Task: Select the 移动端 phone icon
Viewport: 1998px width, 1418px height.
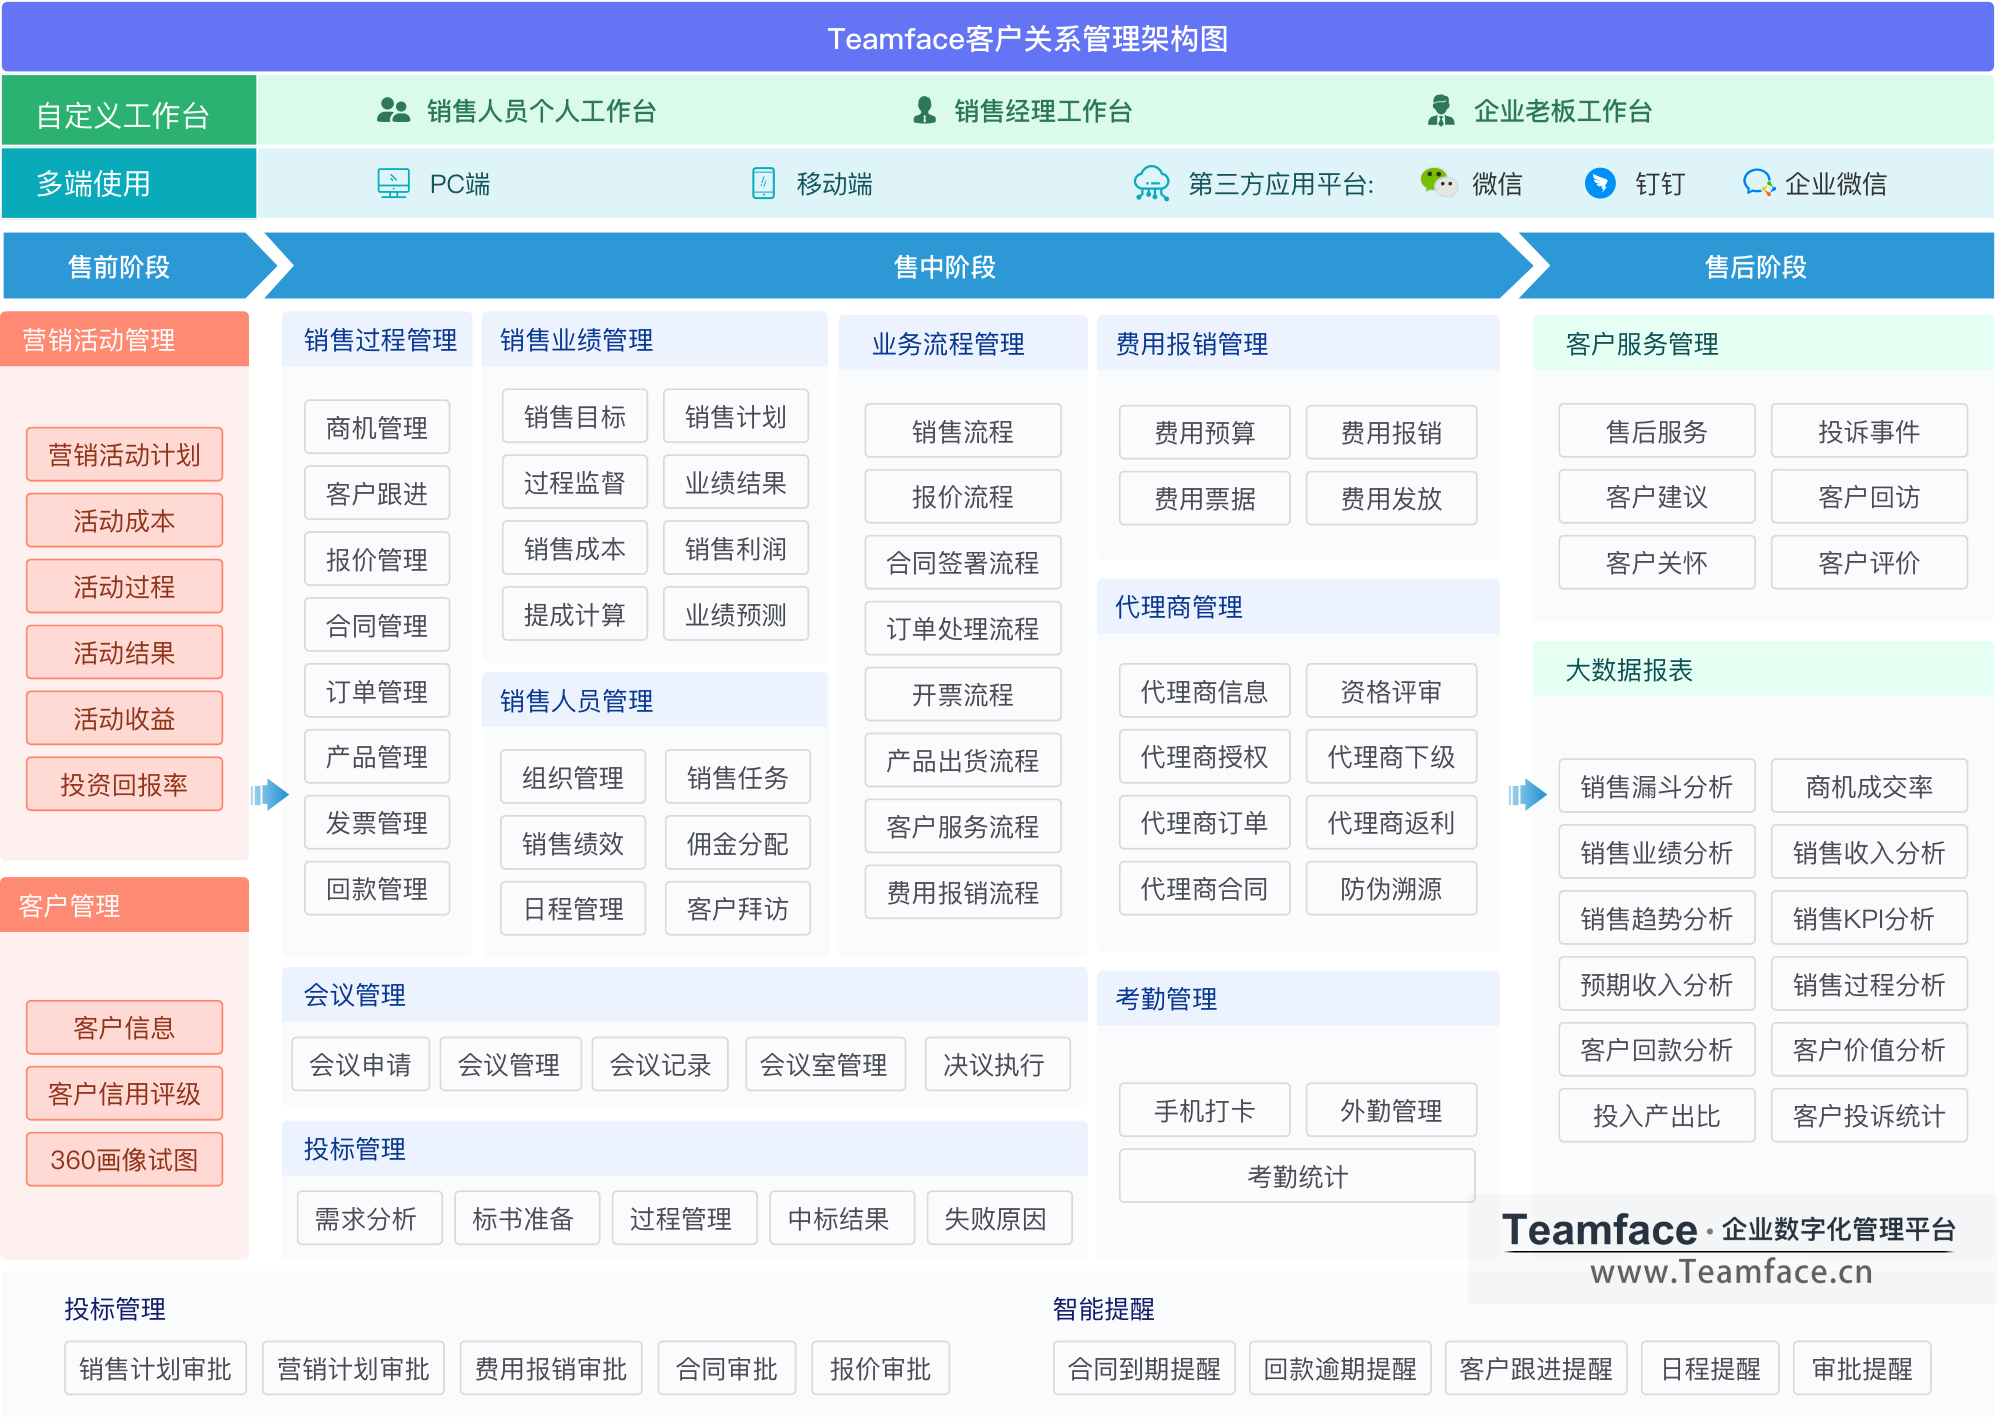Action: click(763, 183)
